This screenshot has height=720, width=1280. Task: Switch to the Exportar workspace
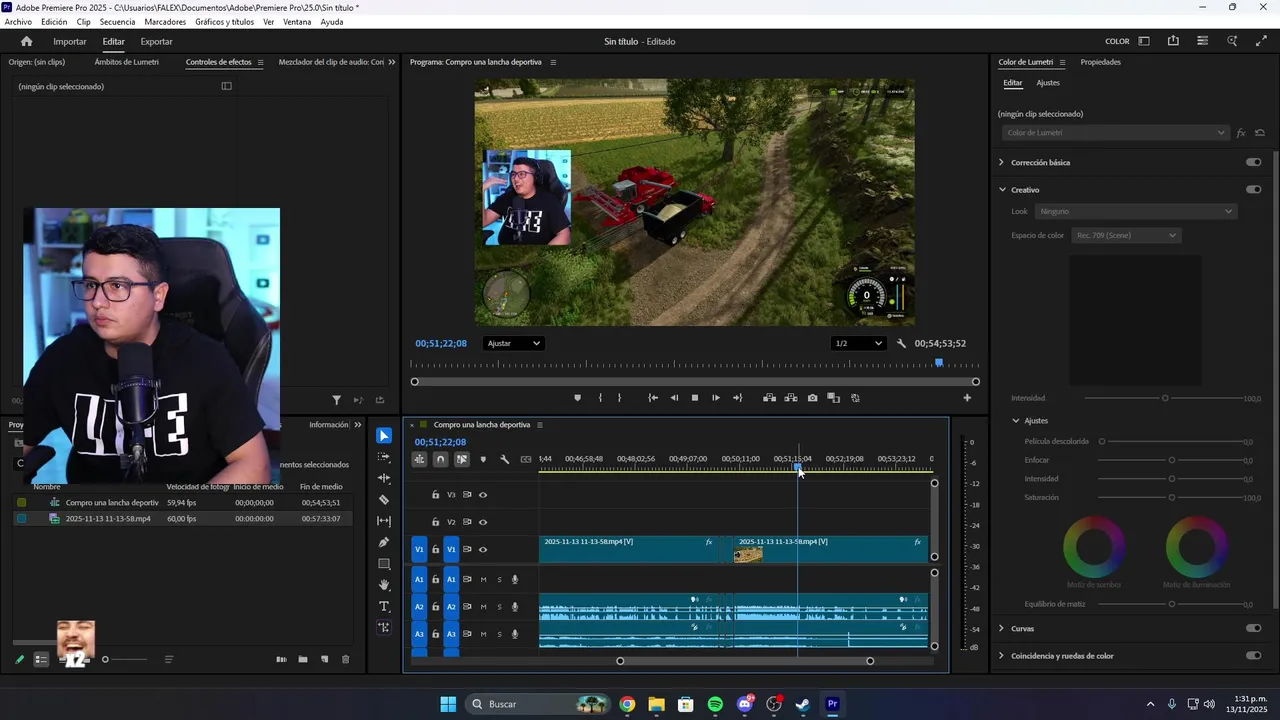coord(156,42)
